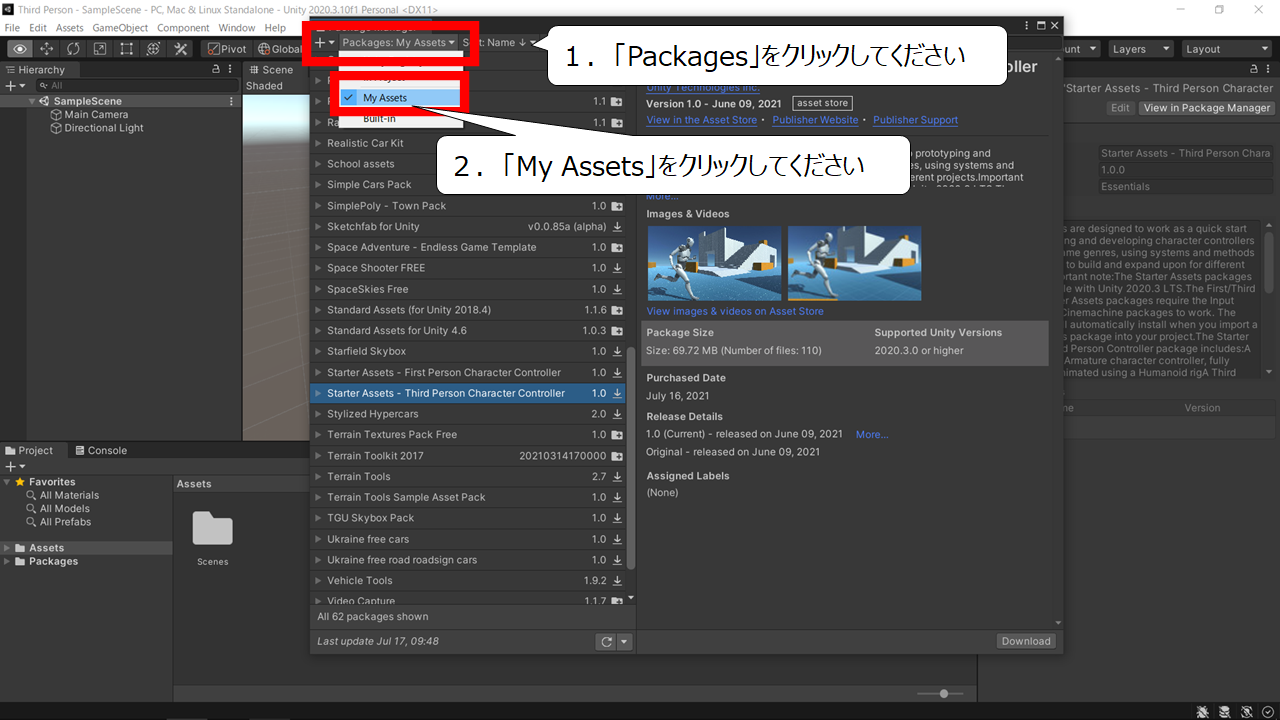
Task: Open the Component menu
Action: click(183, 28)
